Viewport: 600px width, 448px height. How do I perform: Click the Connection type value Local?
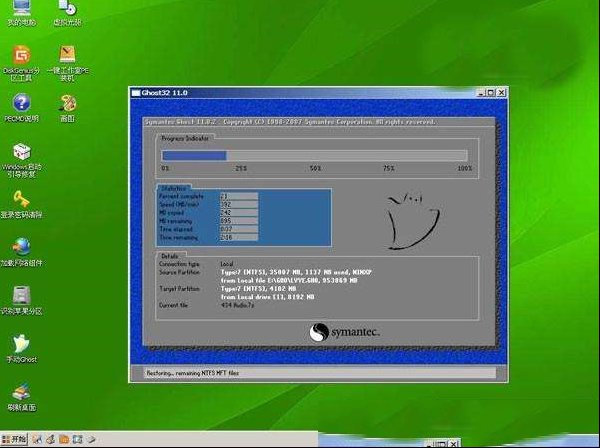[x=227, y=264]
